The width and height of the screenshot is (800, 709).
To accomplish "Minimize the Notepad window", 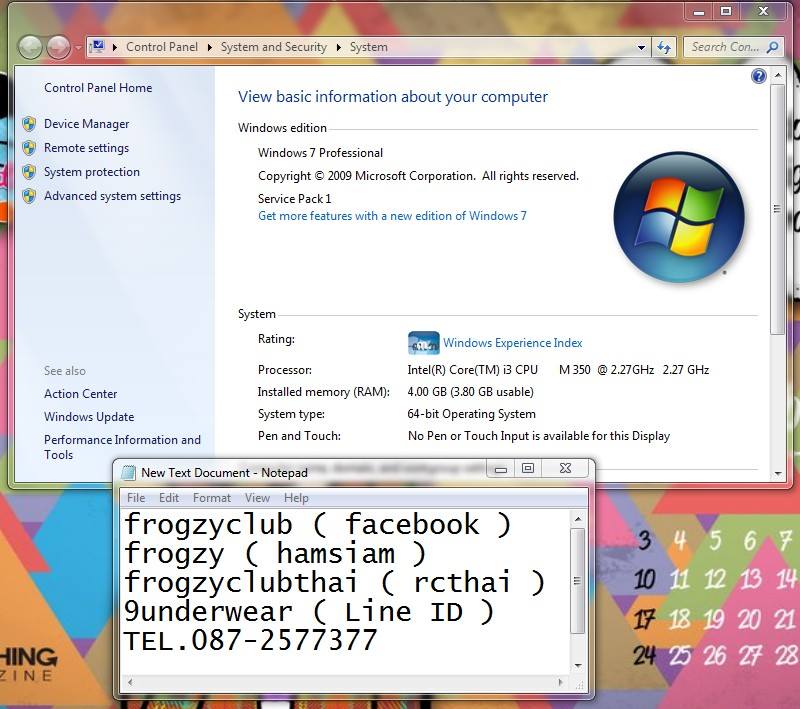I will pyautogui.click(x=501, y=468).
